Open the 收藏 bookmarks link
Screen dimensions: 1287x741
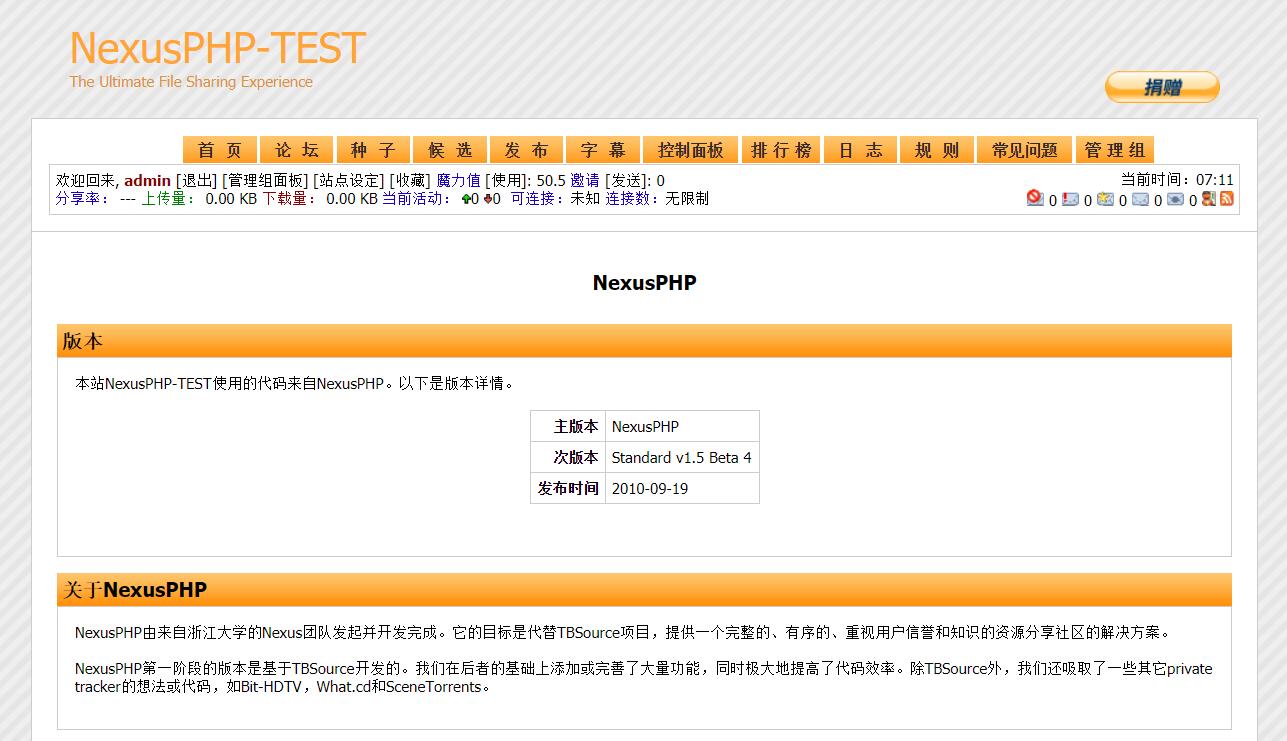[410, 180]
